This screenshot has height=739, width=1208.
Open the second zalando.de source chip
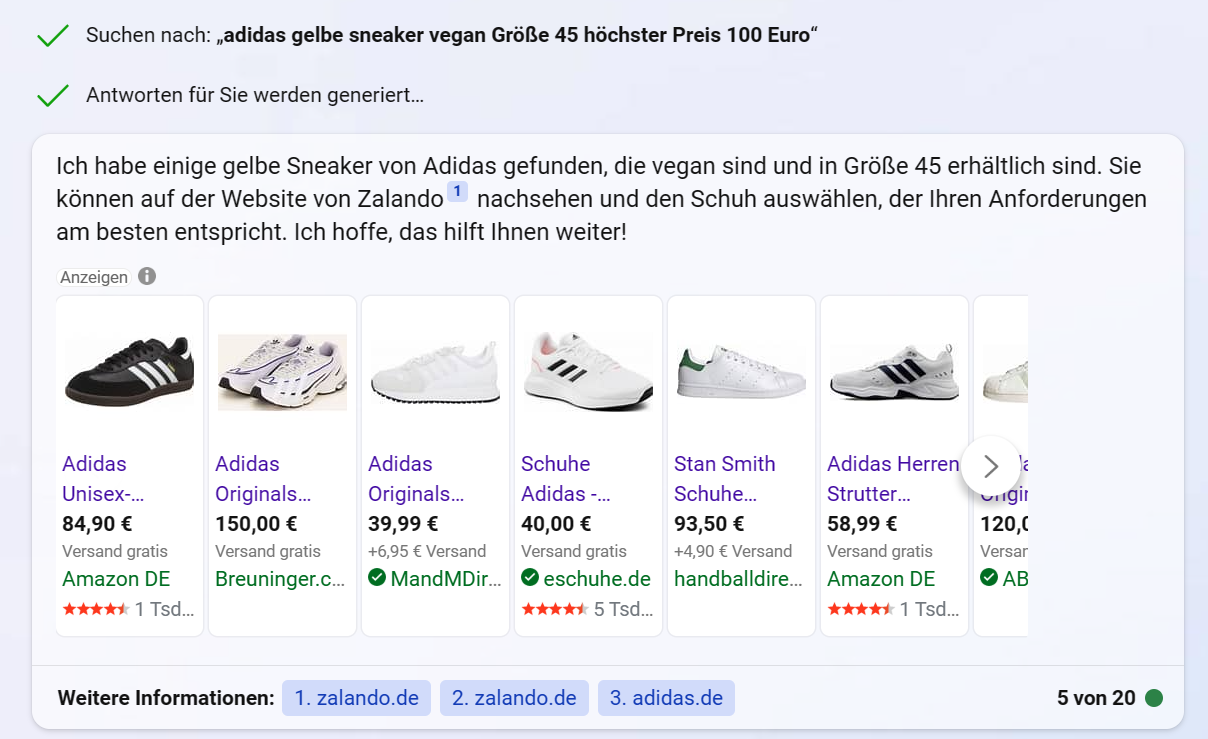coord(514,697)
